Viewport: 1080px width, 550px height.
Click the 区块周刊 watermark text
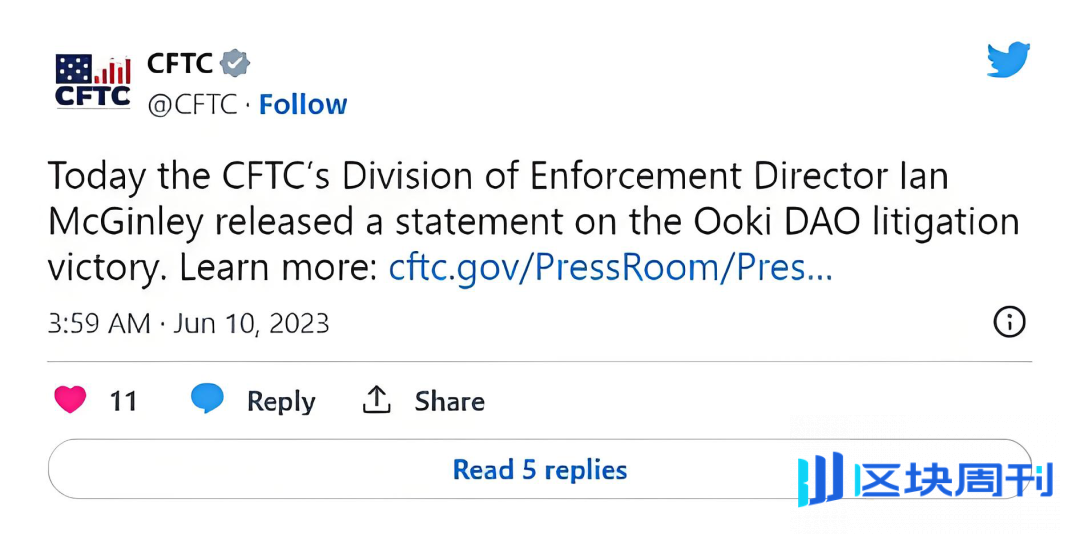coord(953,480)
